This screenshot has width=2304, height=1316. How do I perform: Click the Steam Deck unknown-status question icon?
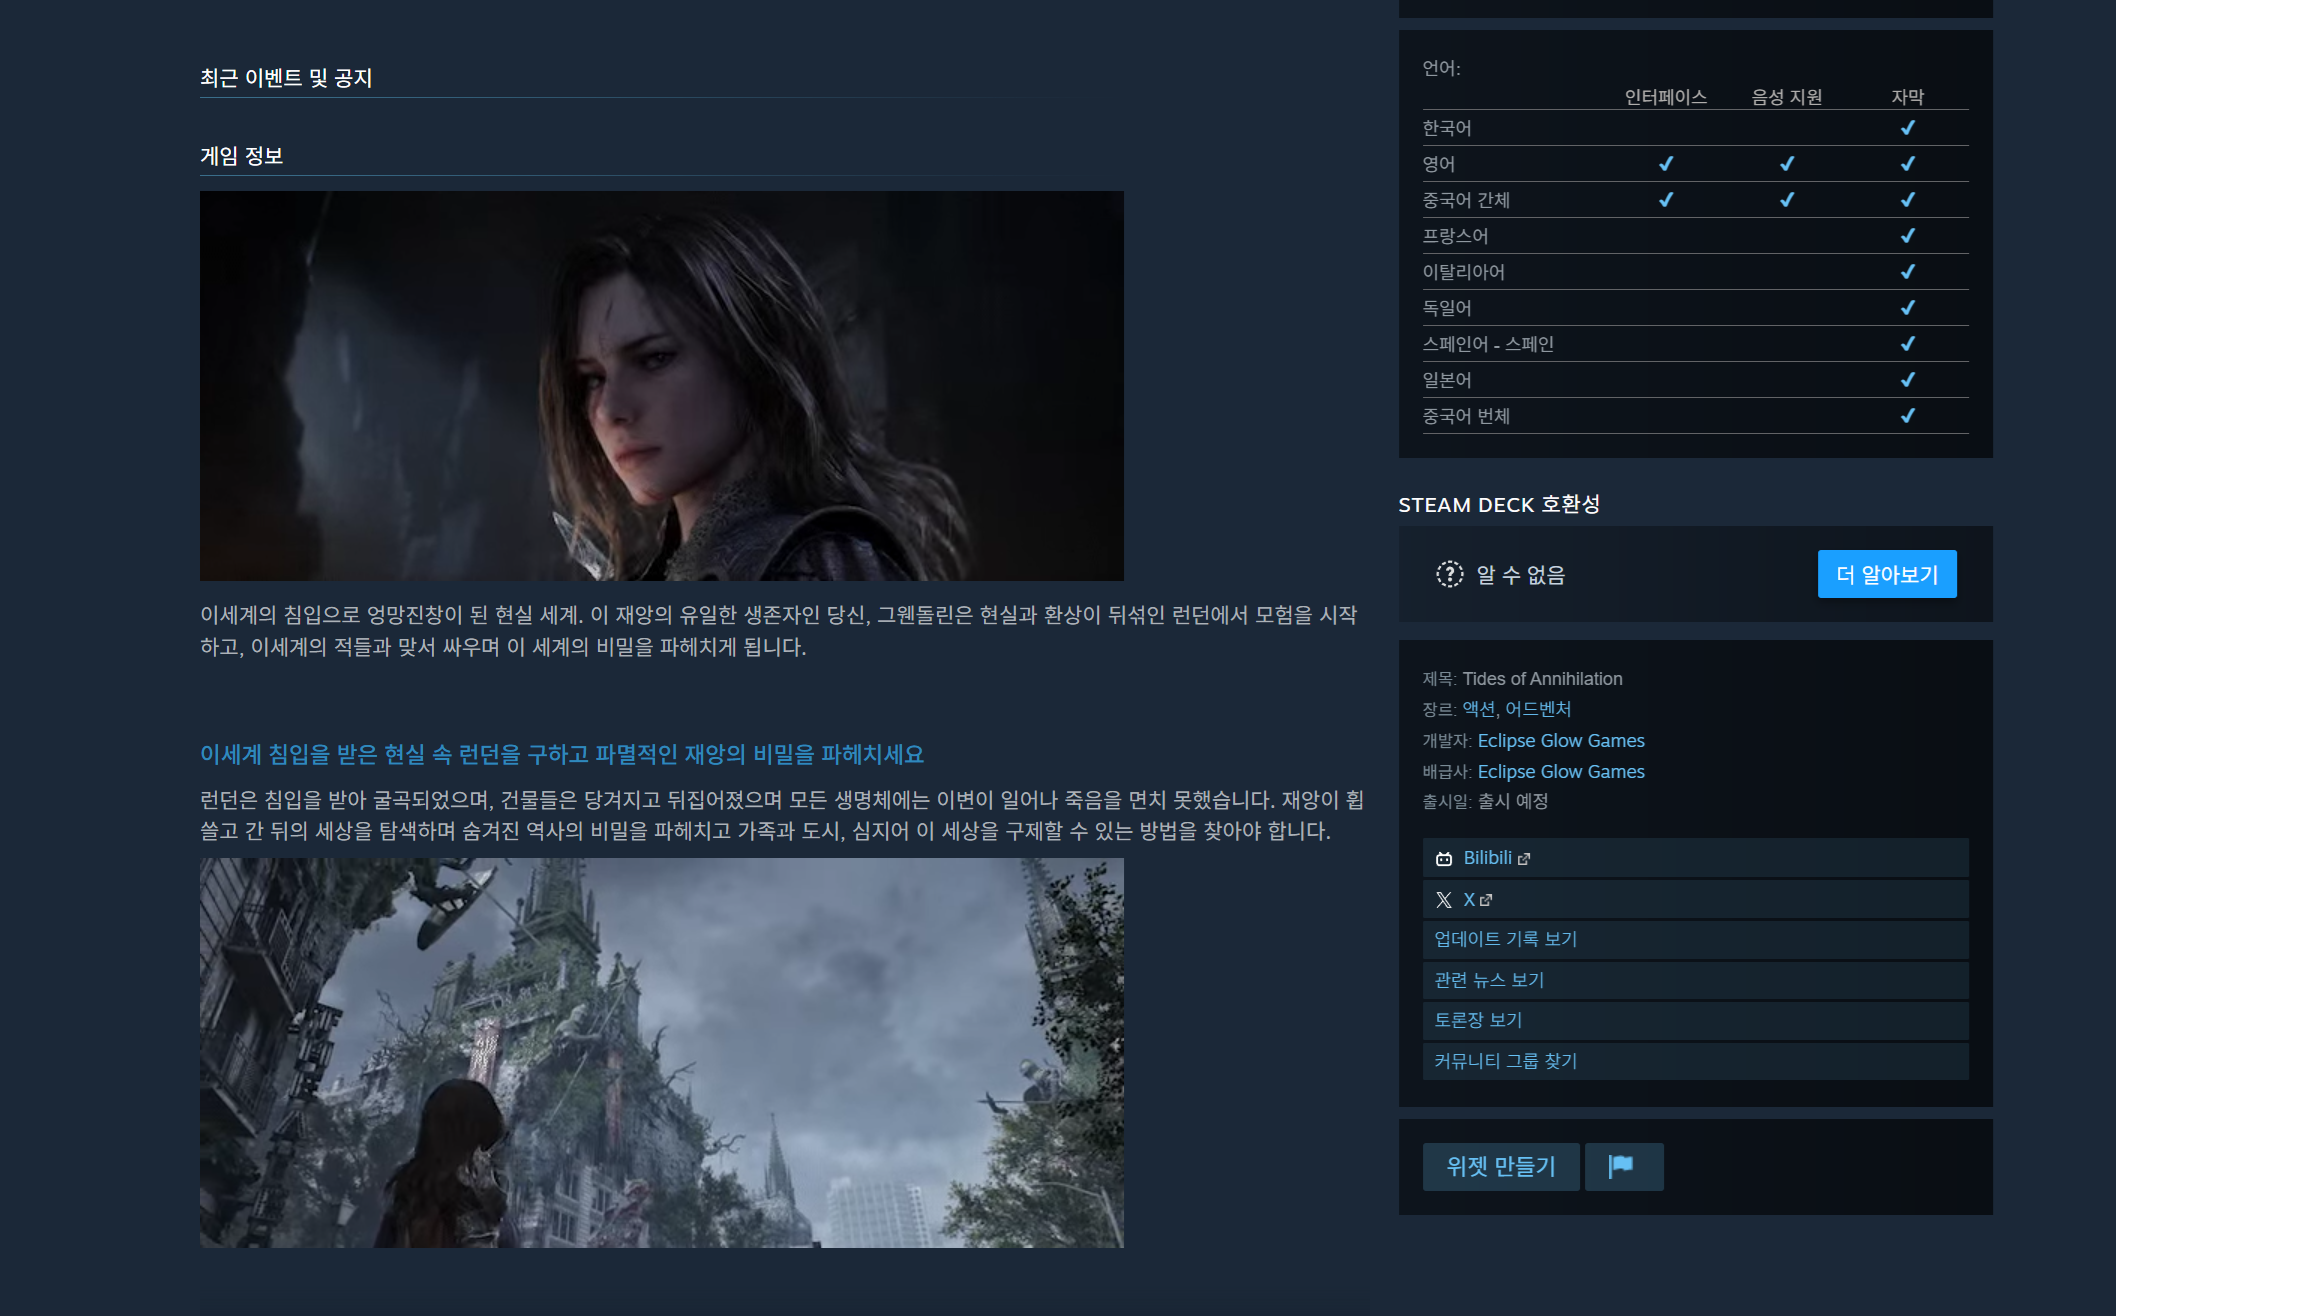pos(1449,574)
